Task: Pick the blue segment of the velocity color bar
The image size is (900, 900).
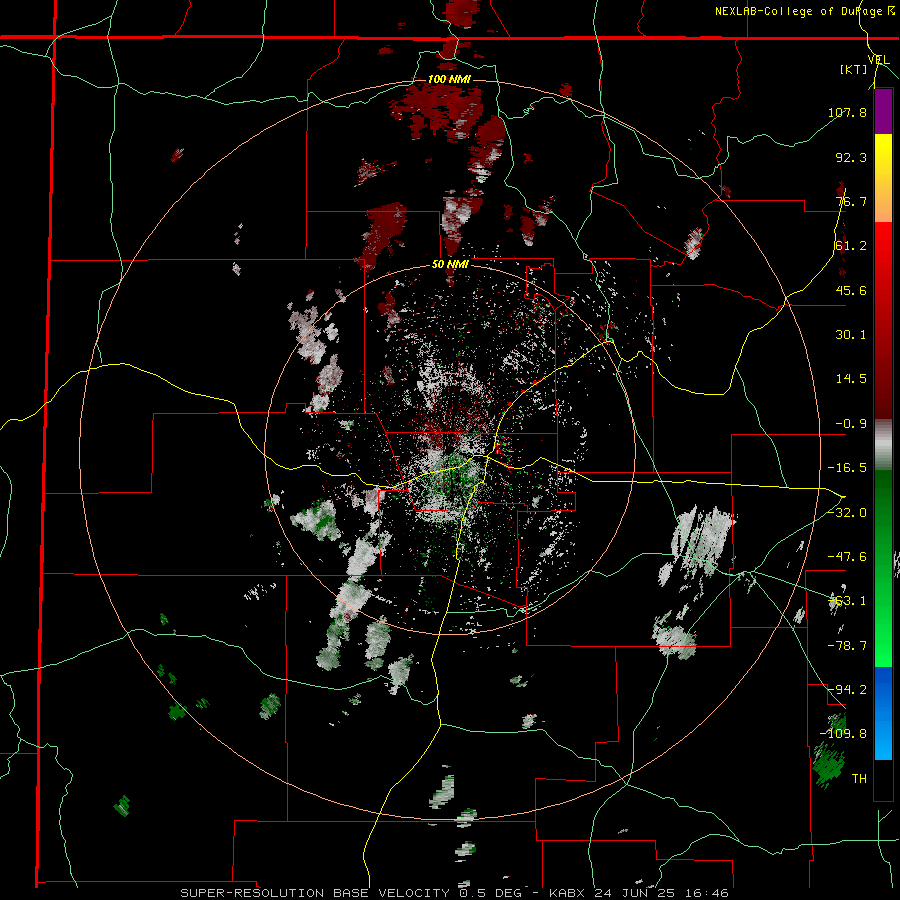Action: tap(883, 713)
